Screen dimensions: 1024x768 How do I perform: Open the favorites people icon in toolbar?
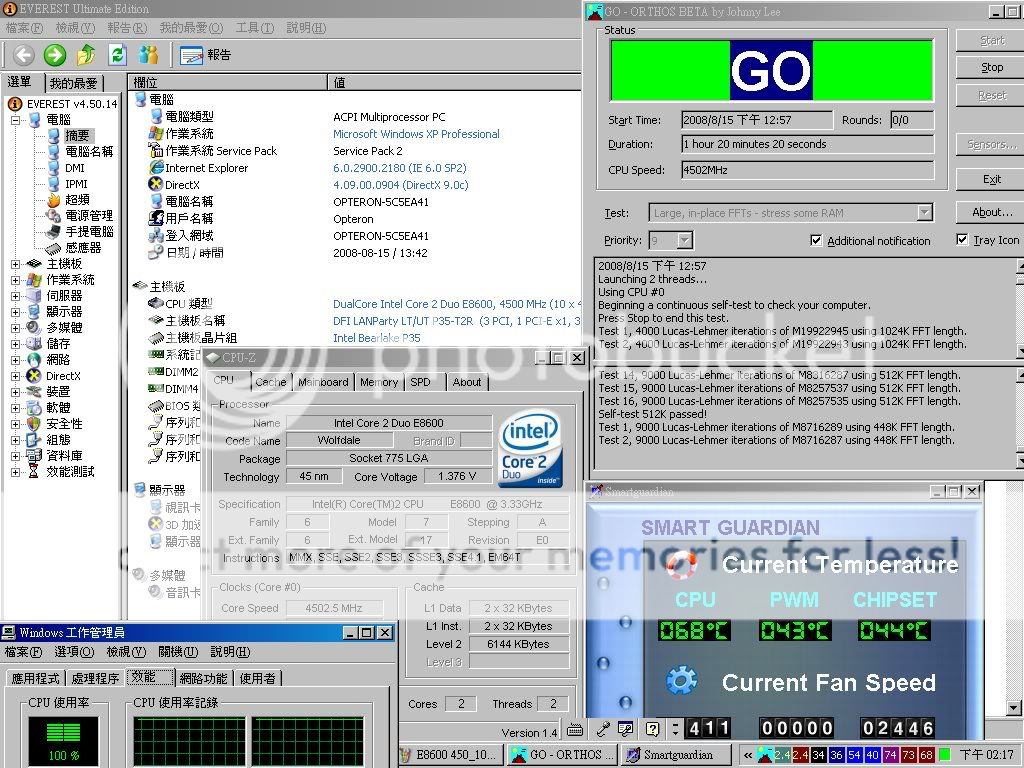(x=149, y=55)
